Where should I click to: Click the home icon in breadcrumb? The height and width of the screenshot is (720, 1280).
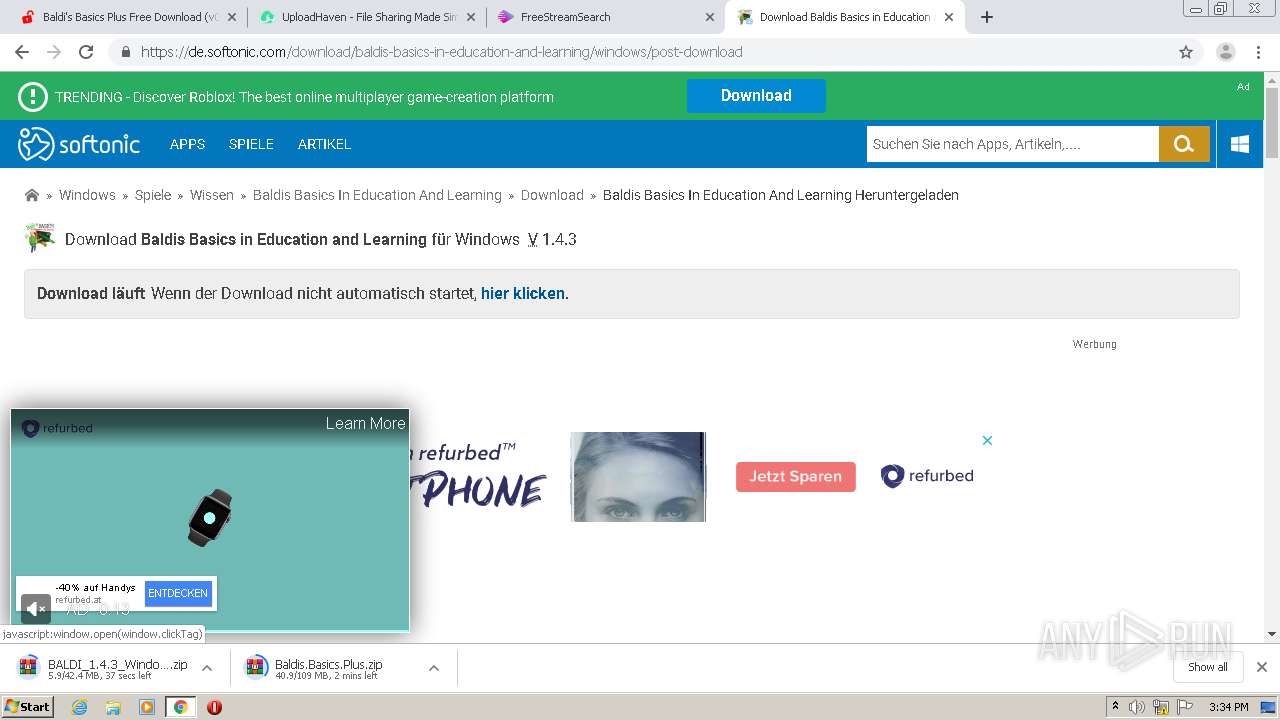click(32, 195)
